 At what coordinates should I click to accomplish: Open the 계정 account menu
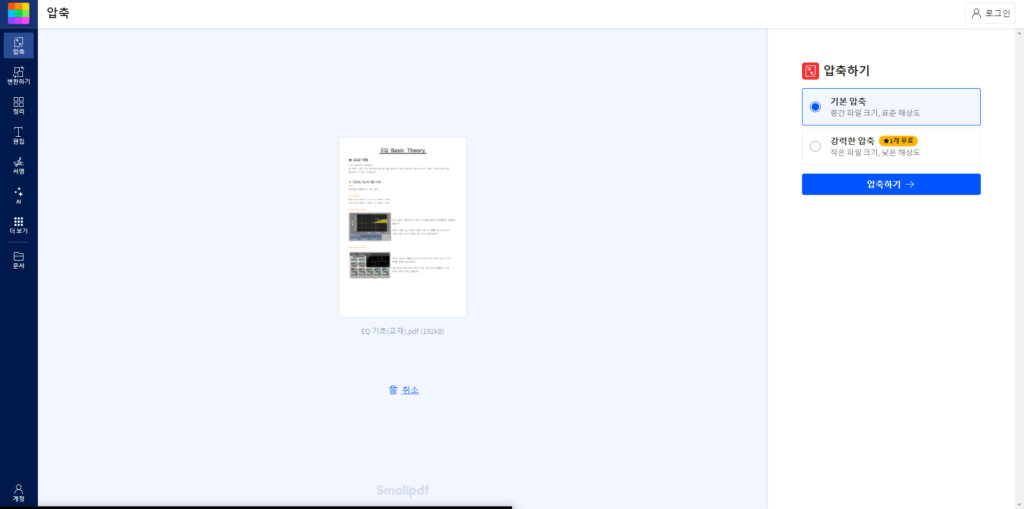18,492
